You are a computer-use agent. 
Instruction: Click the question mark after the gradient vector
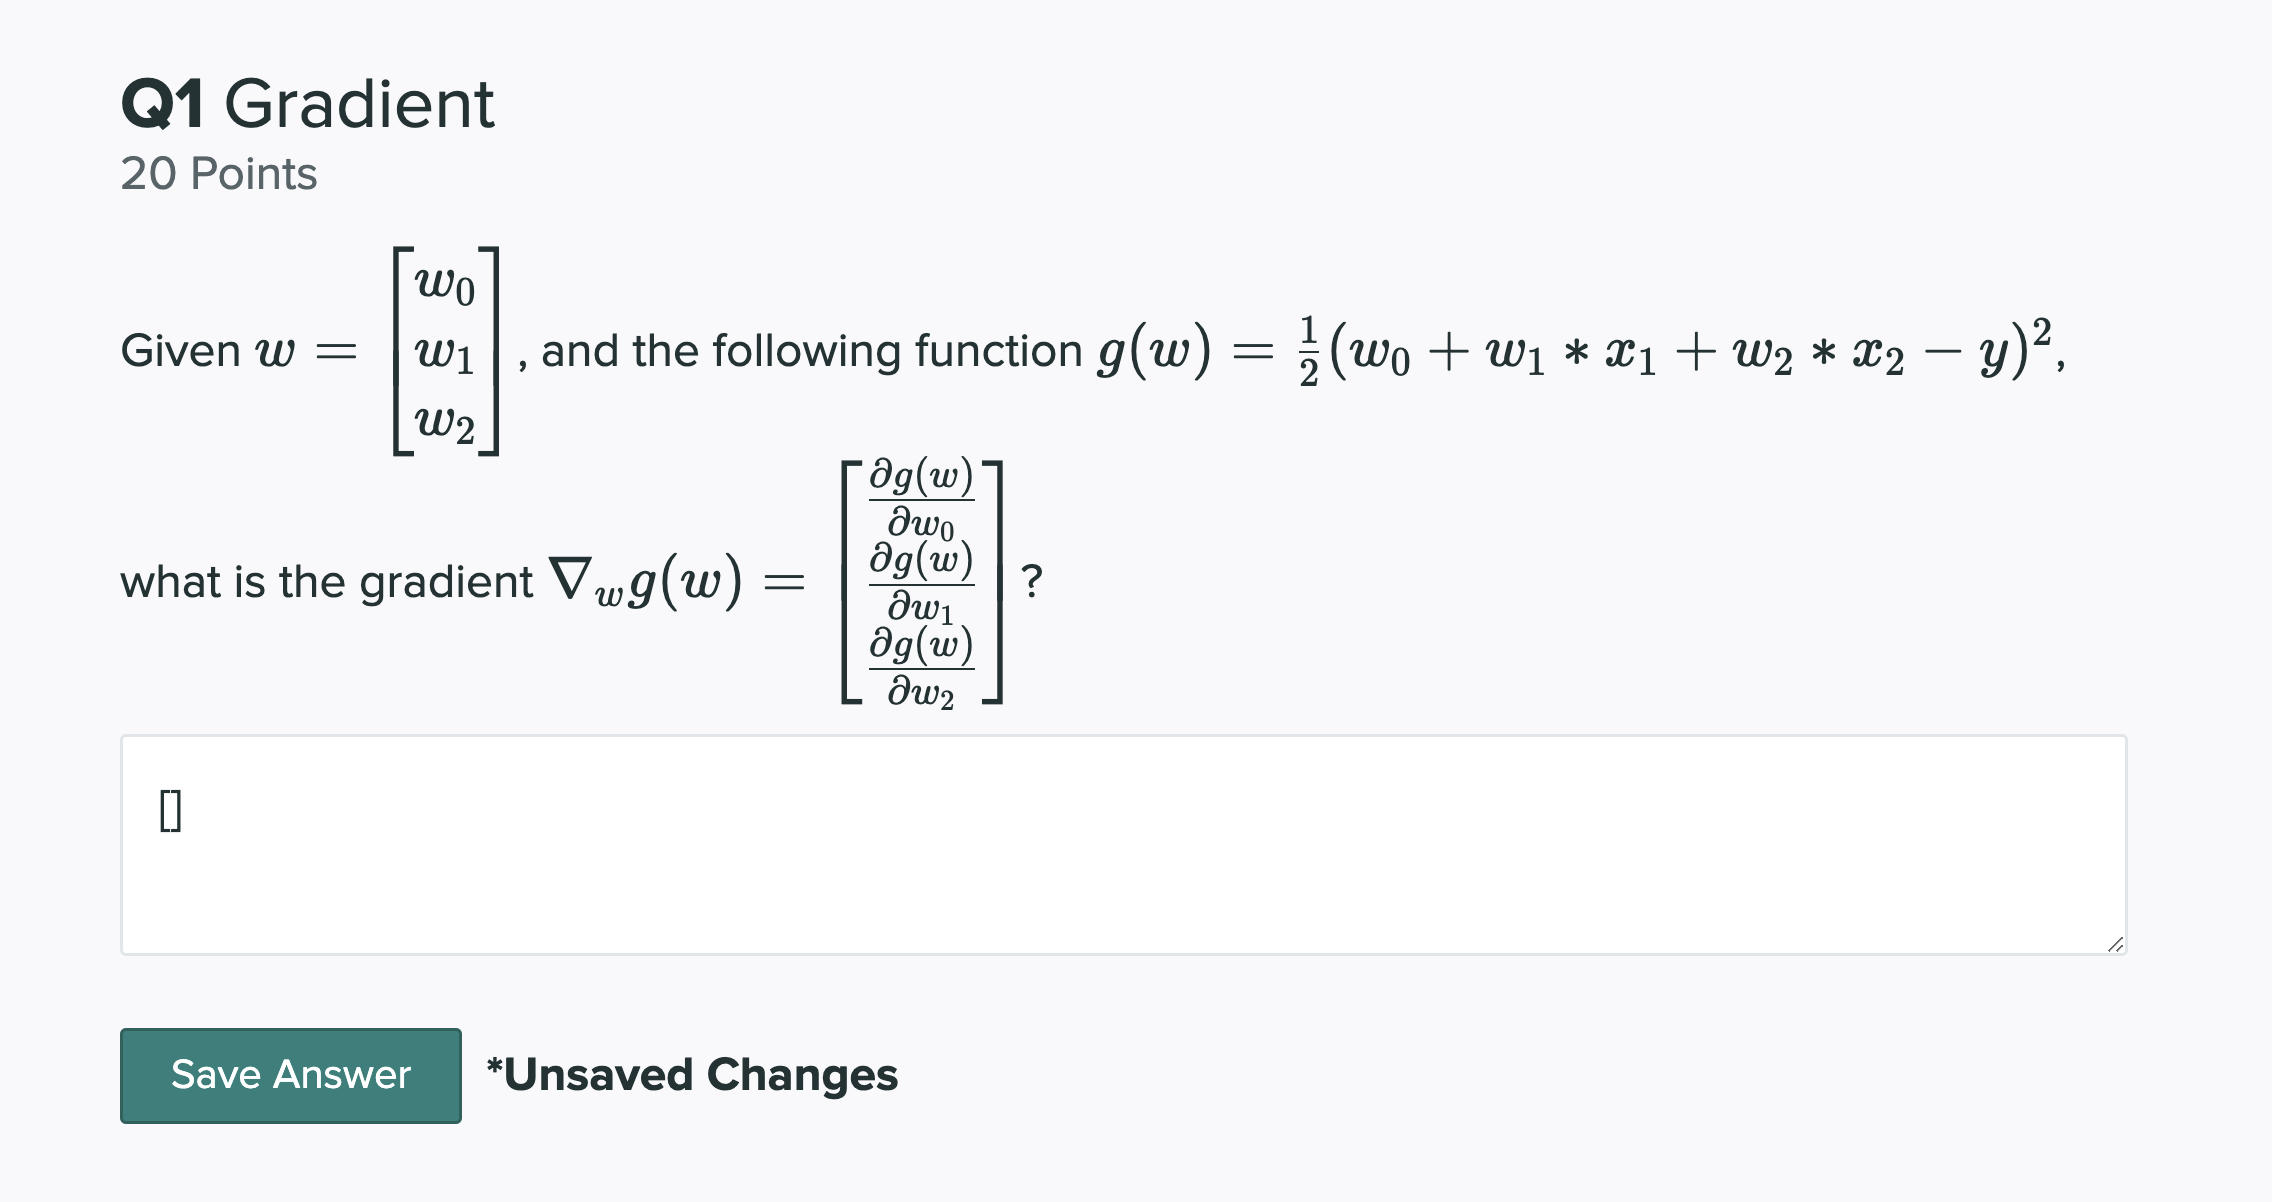[x=1031, y=580]
